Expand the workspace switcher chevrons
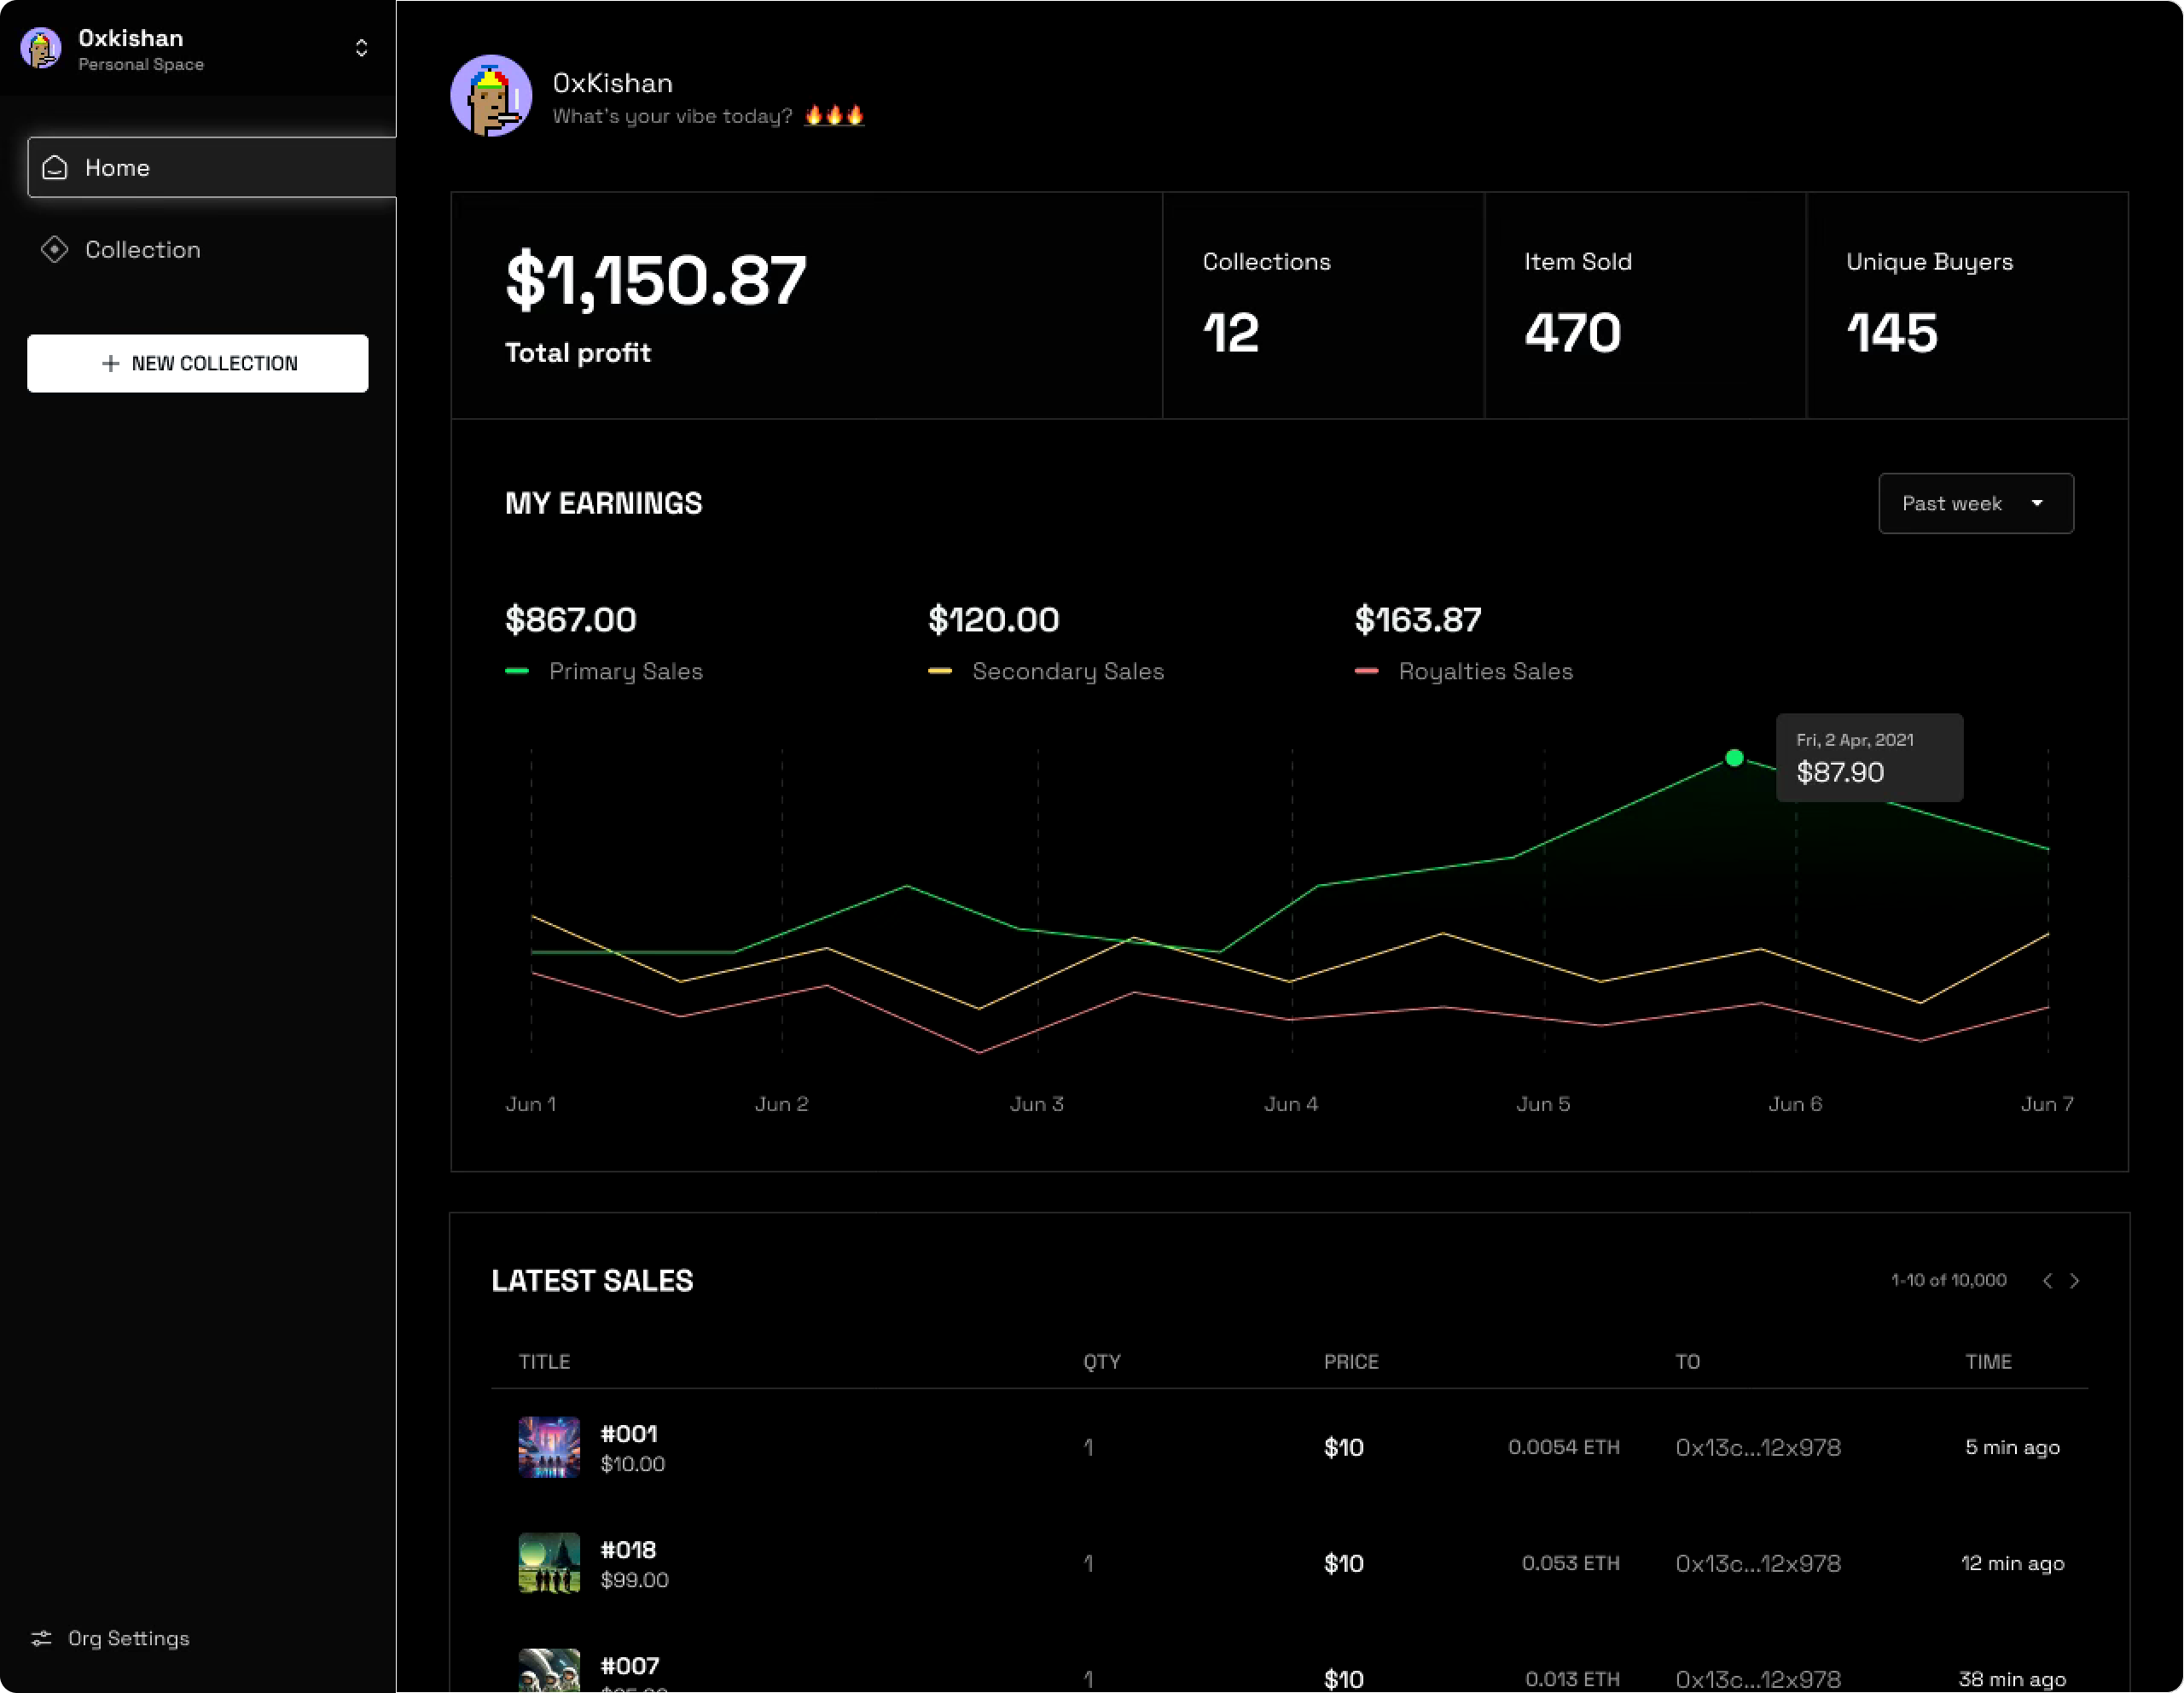The image size is (2184, 1693). (361, 48)
